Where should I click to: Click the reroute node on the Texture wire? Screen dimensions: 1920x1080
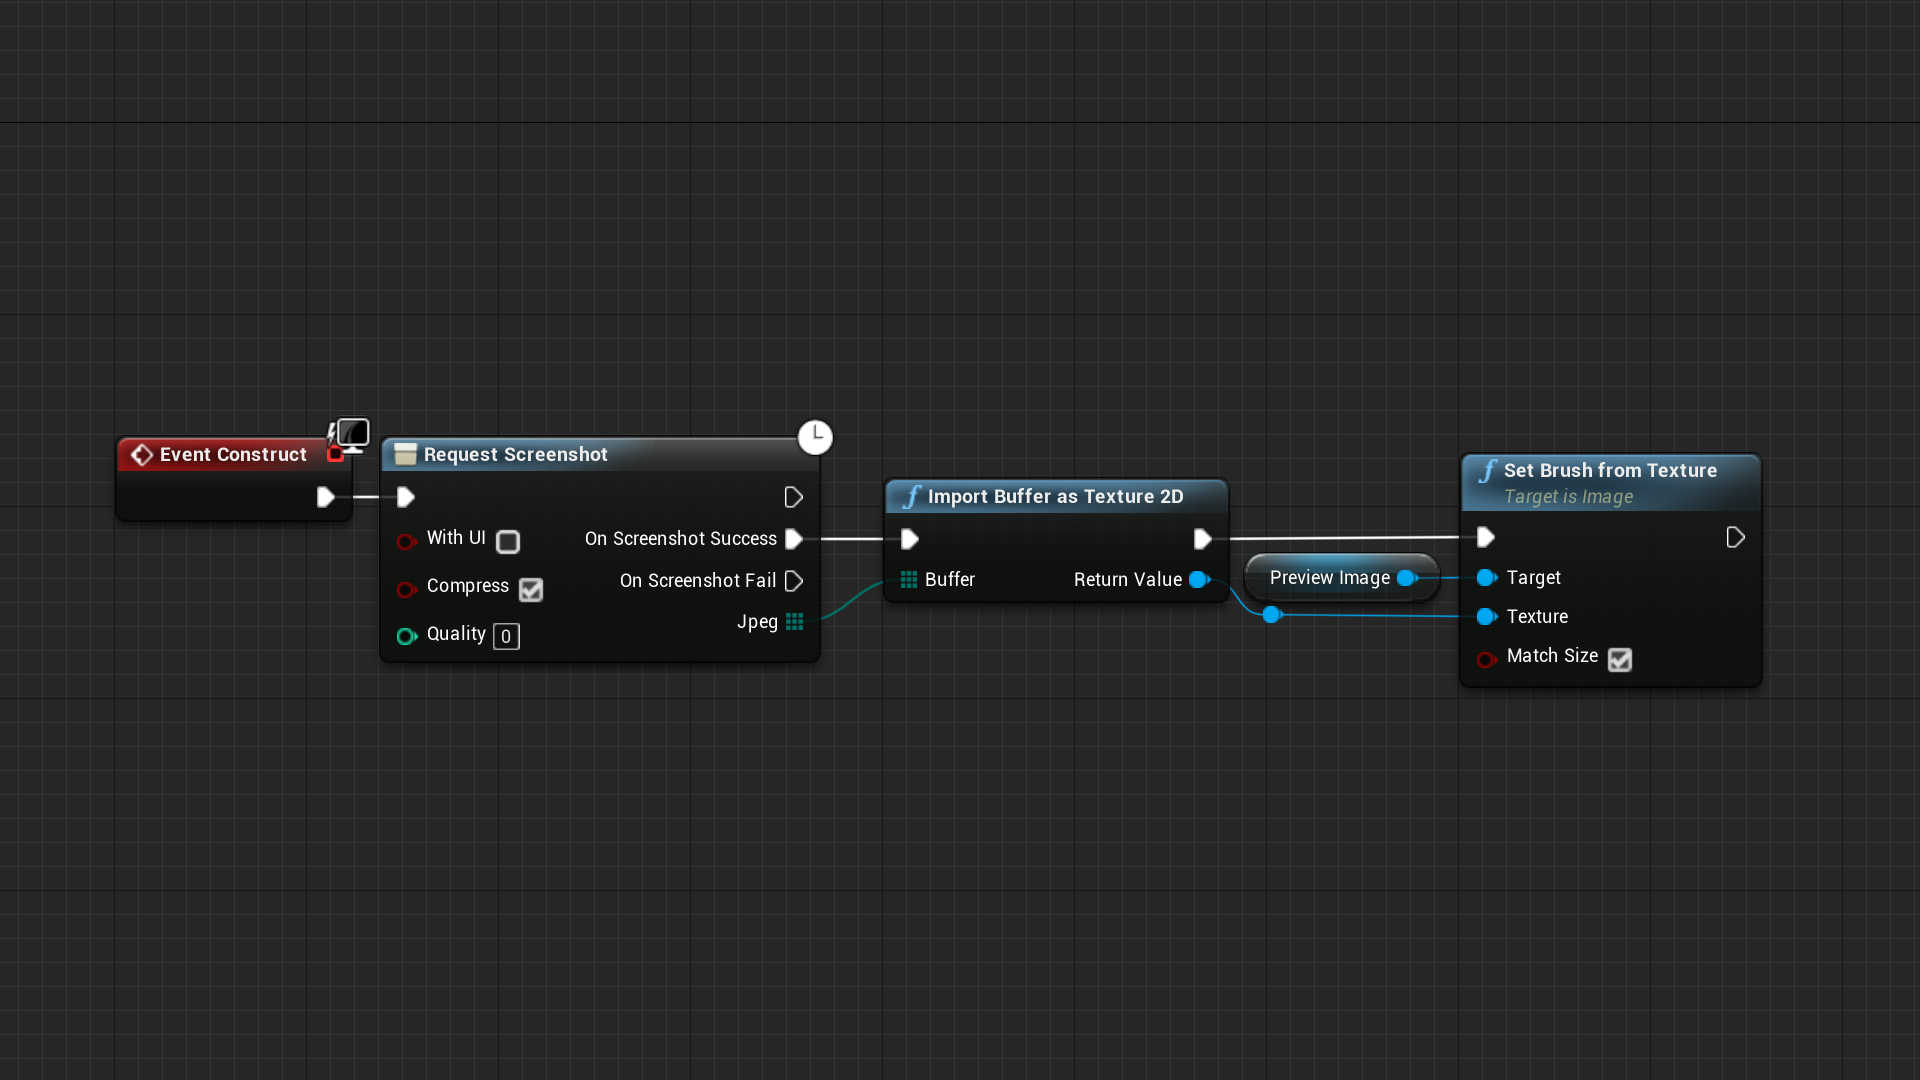1272,615
